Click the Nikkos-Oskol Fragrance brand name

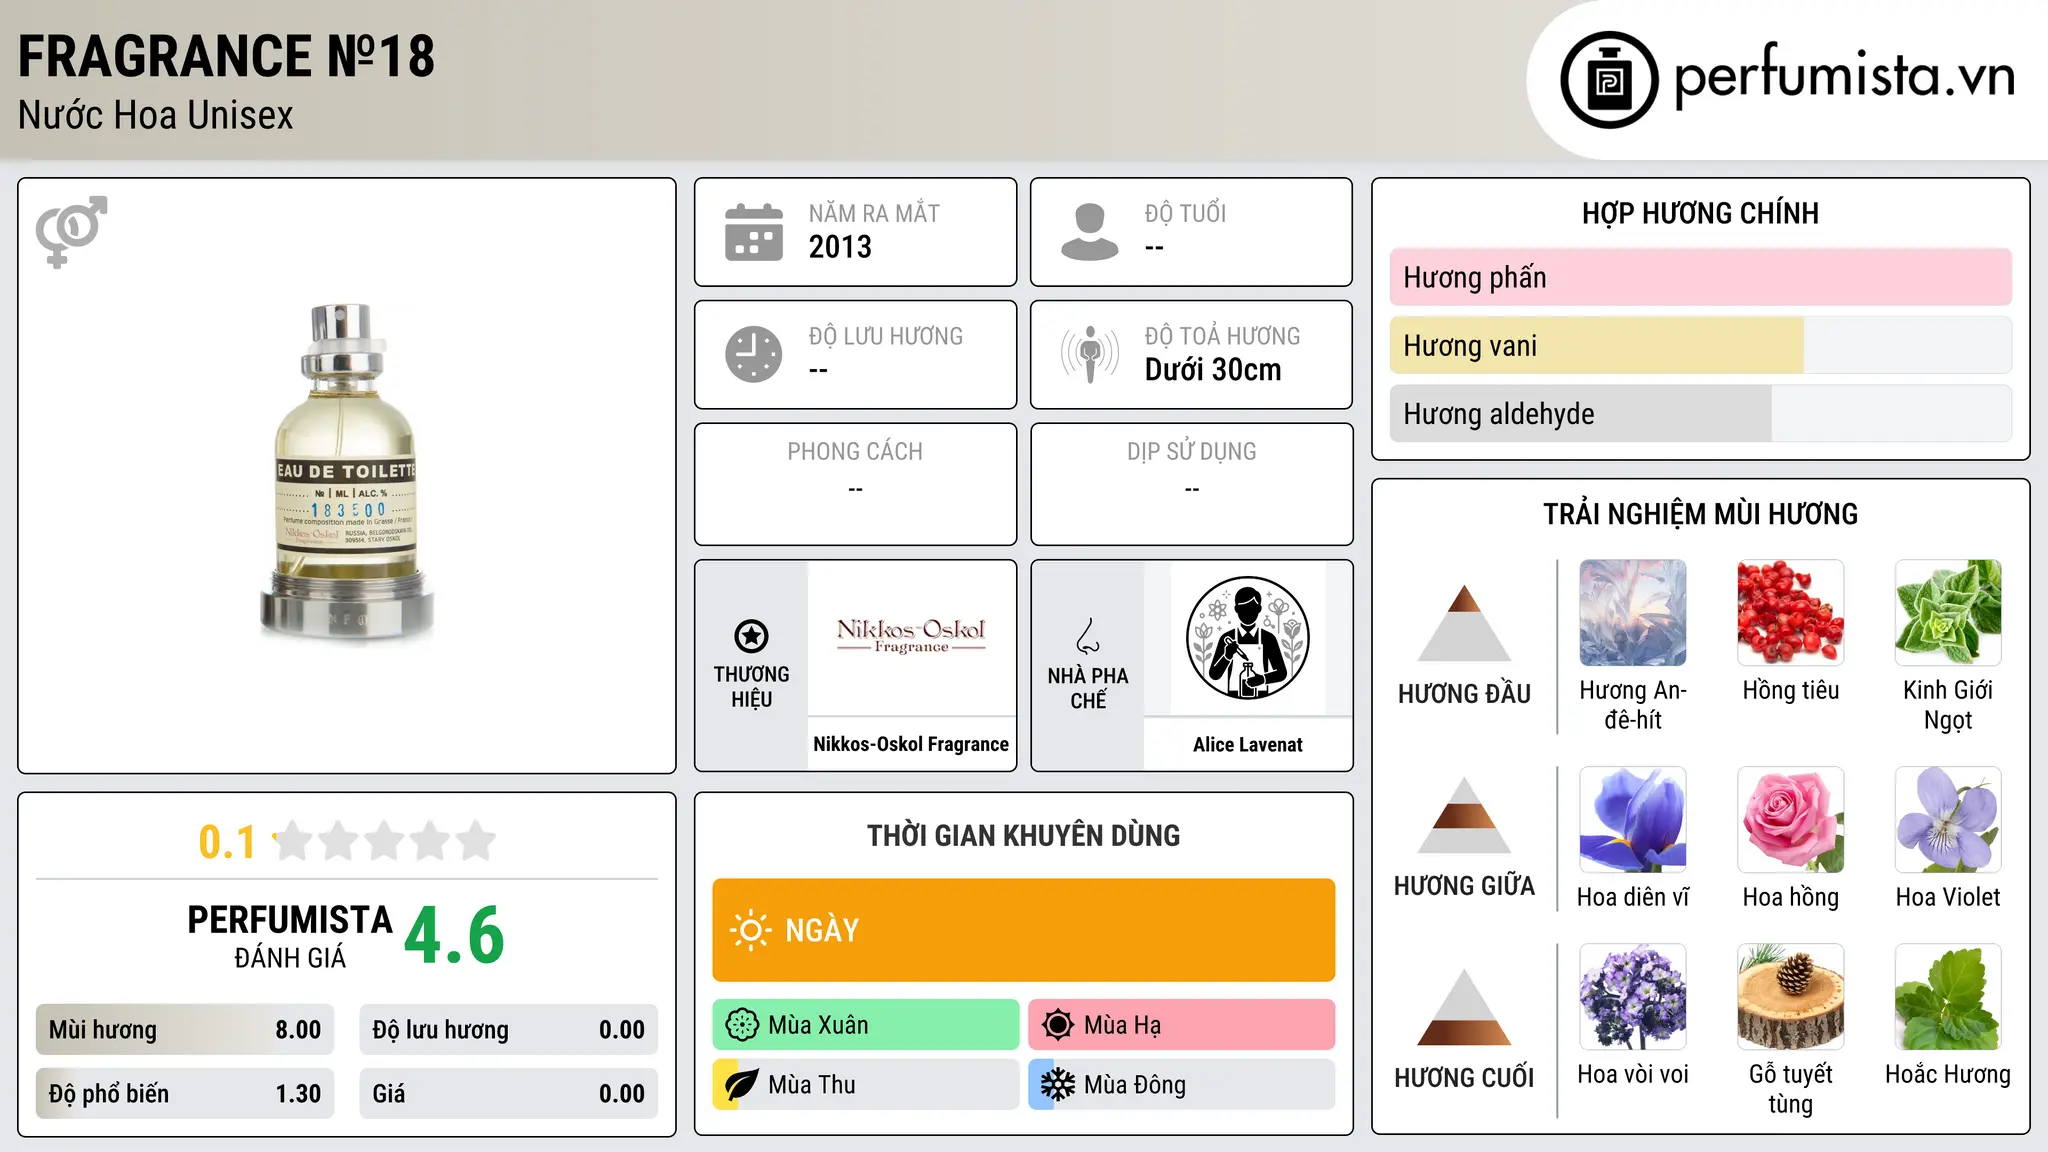(x=911, y=744)
